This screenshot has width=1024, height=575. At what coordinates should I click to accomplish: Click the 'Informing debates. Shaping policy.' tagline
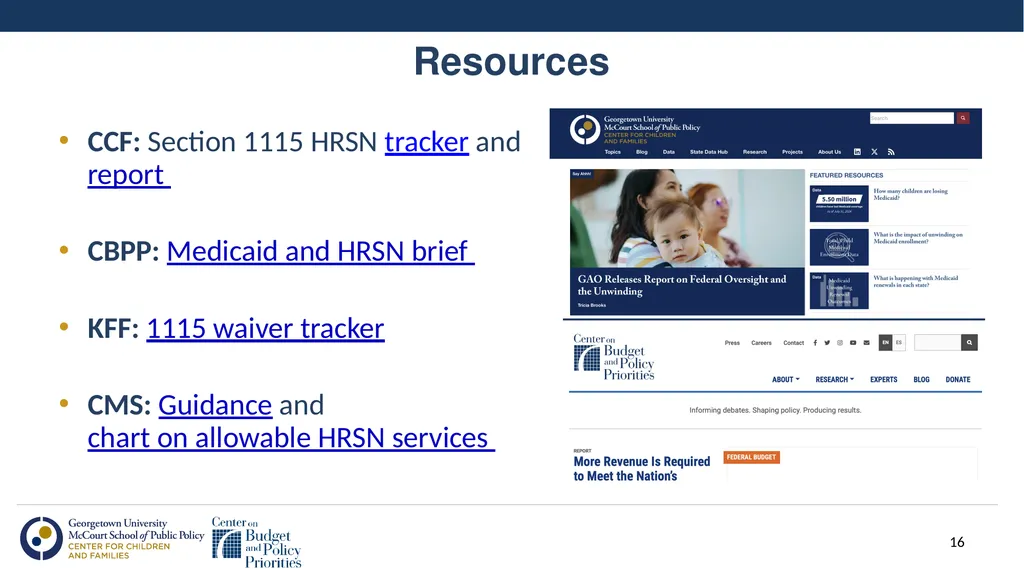(775, 410)
